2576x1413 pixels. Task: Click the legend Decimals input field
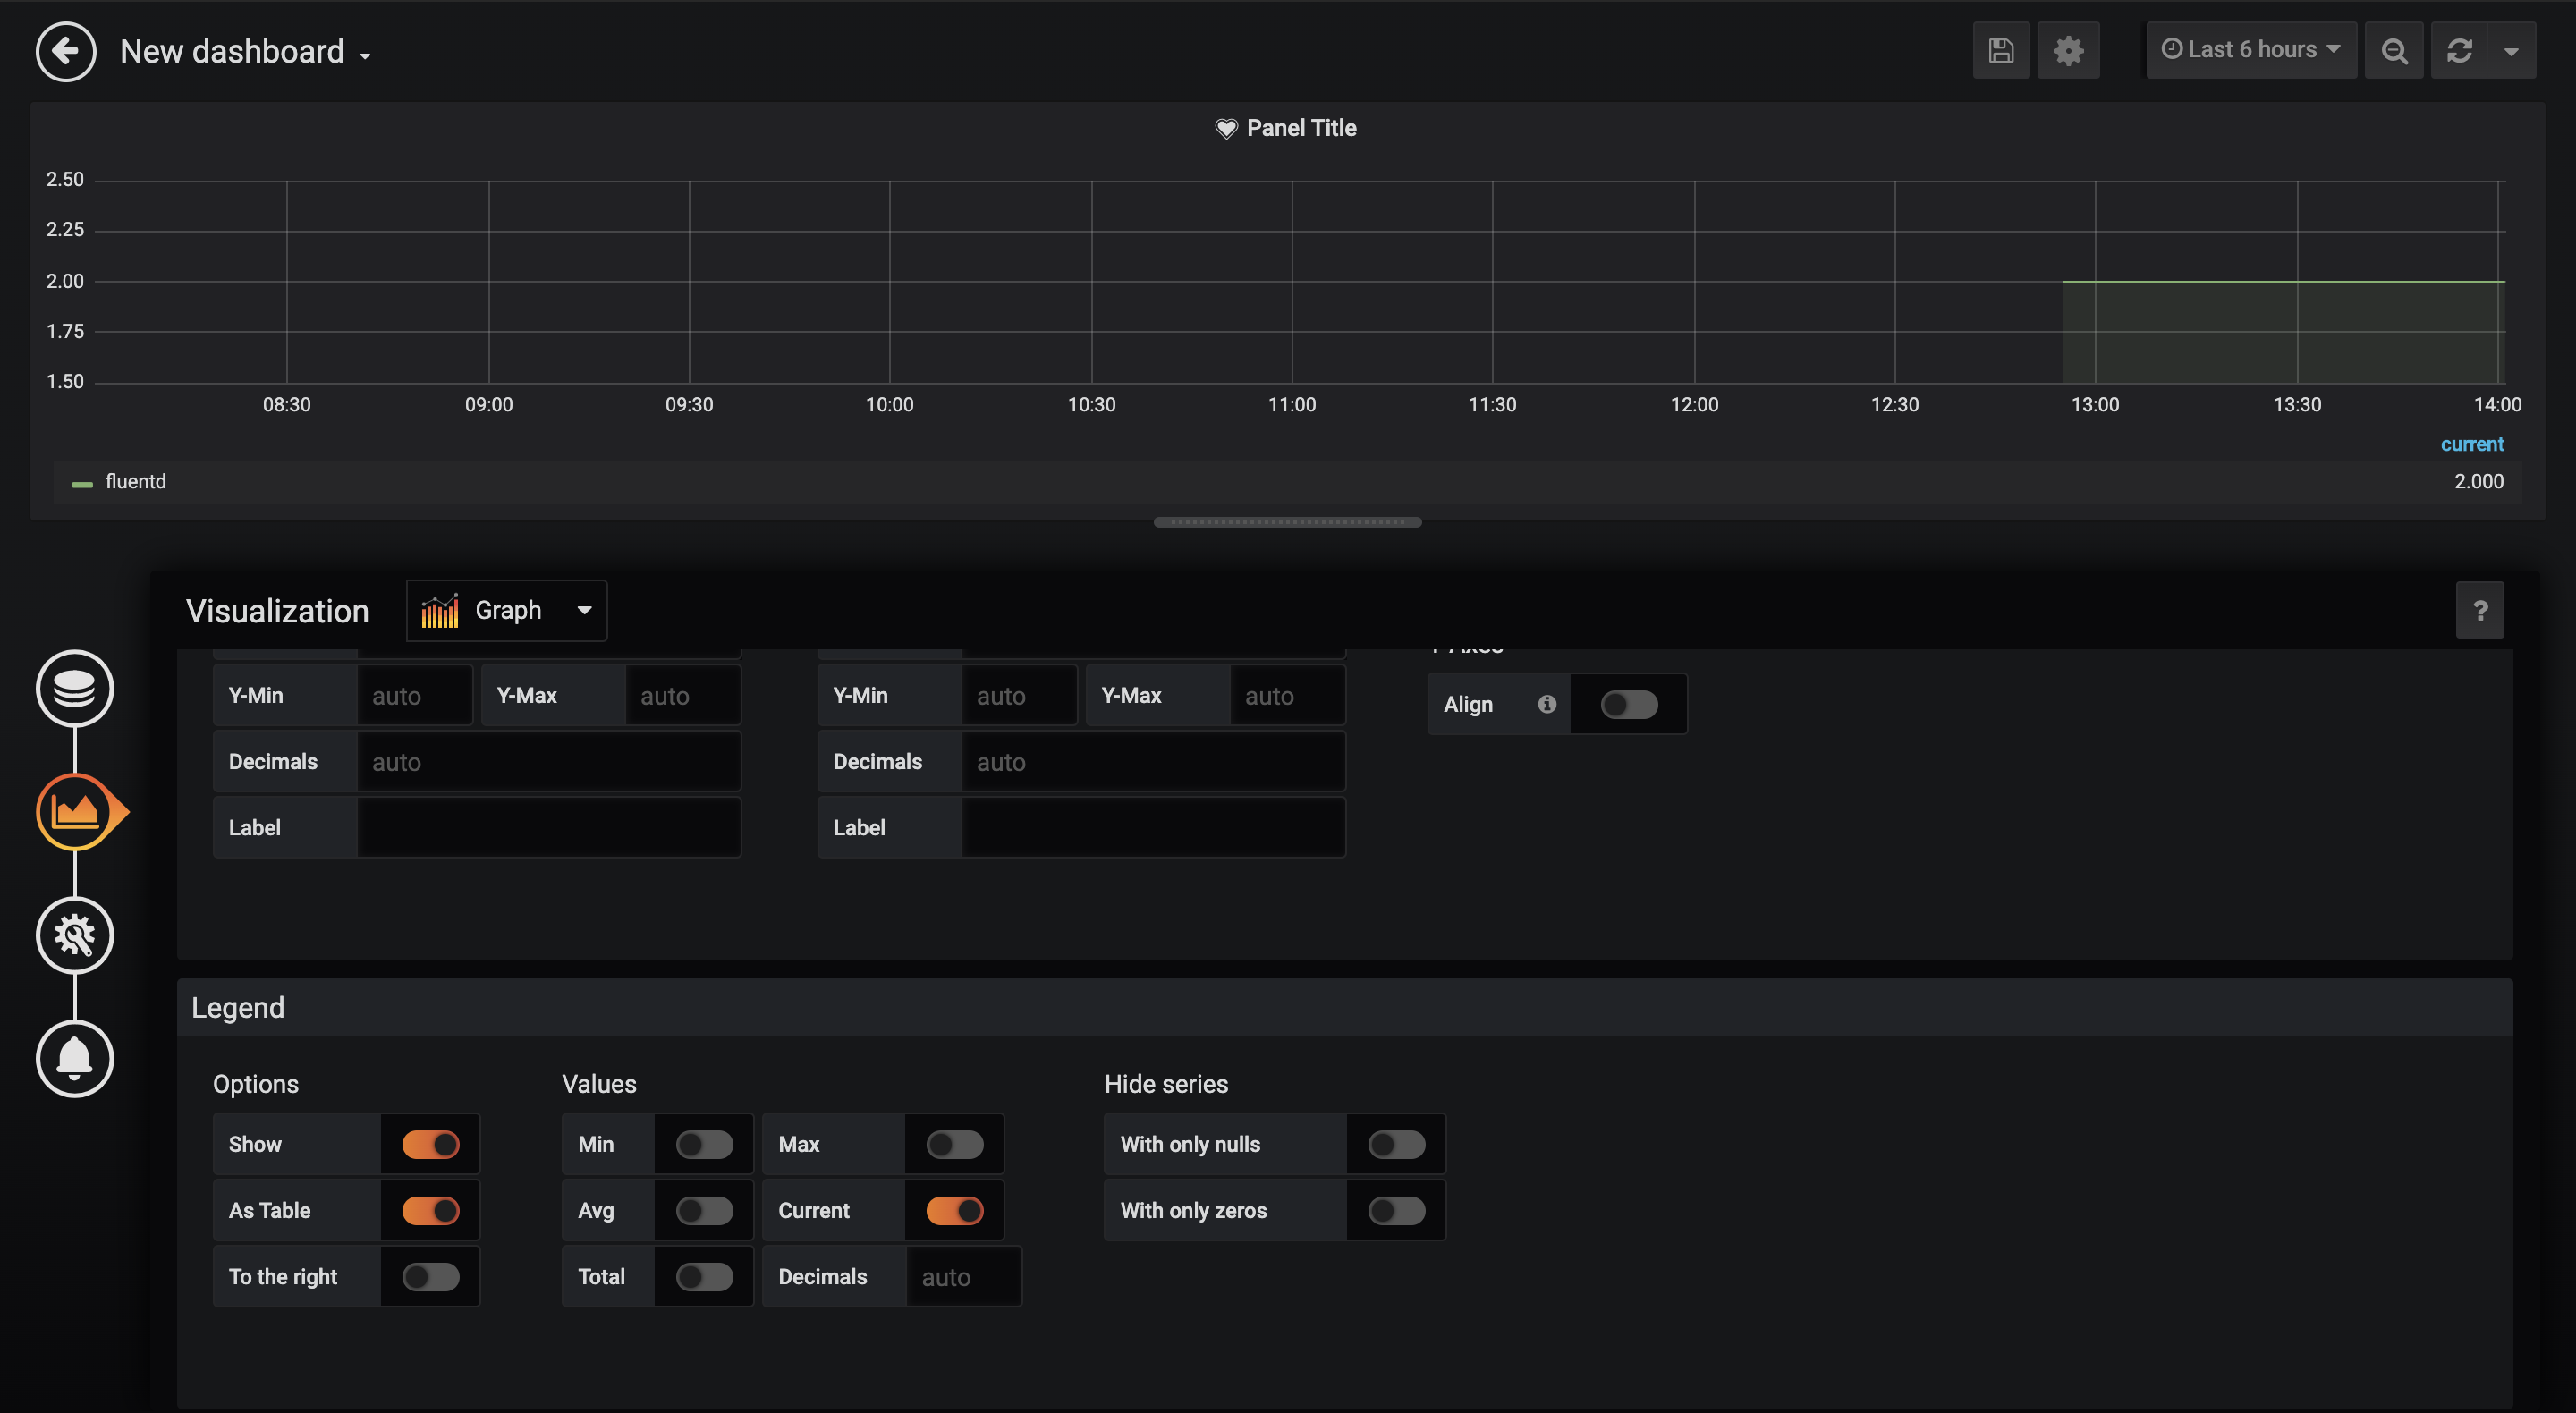click(963, 1276)
